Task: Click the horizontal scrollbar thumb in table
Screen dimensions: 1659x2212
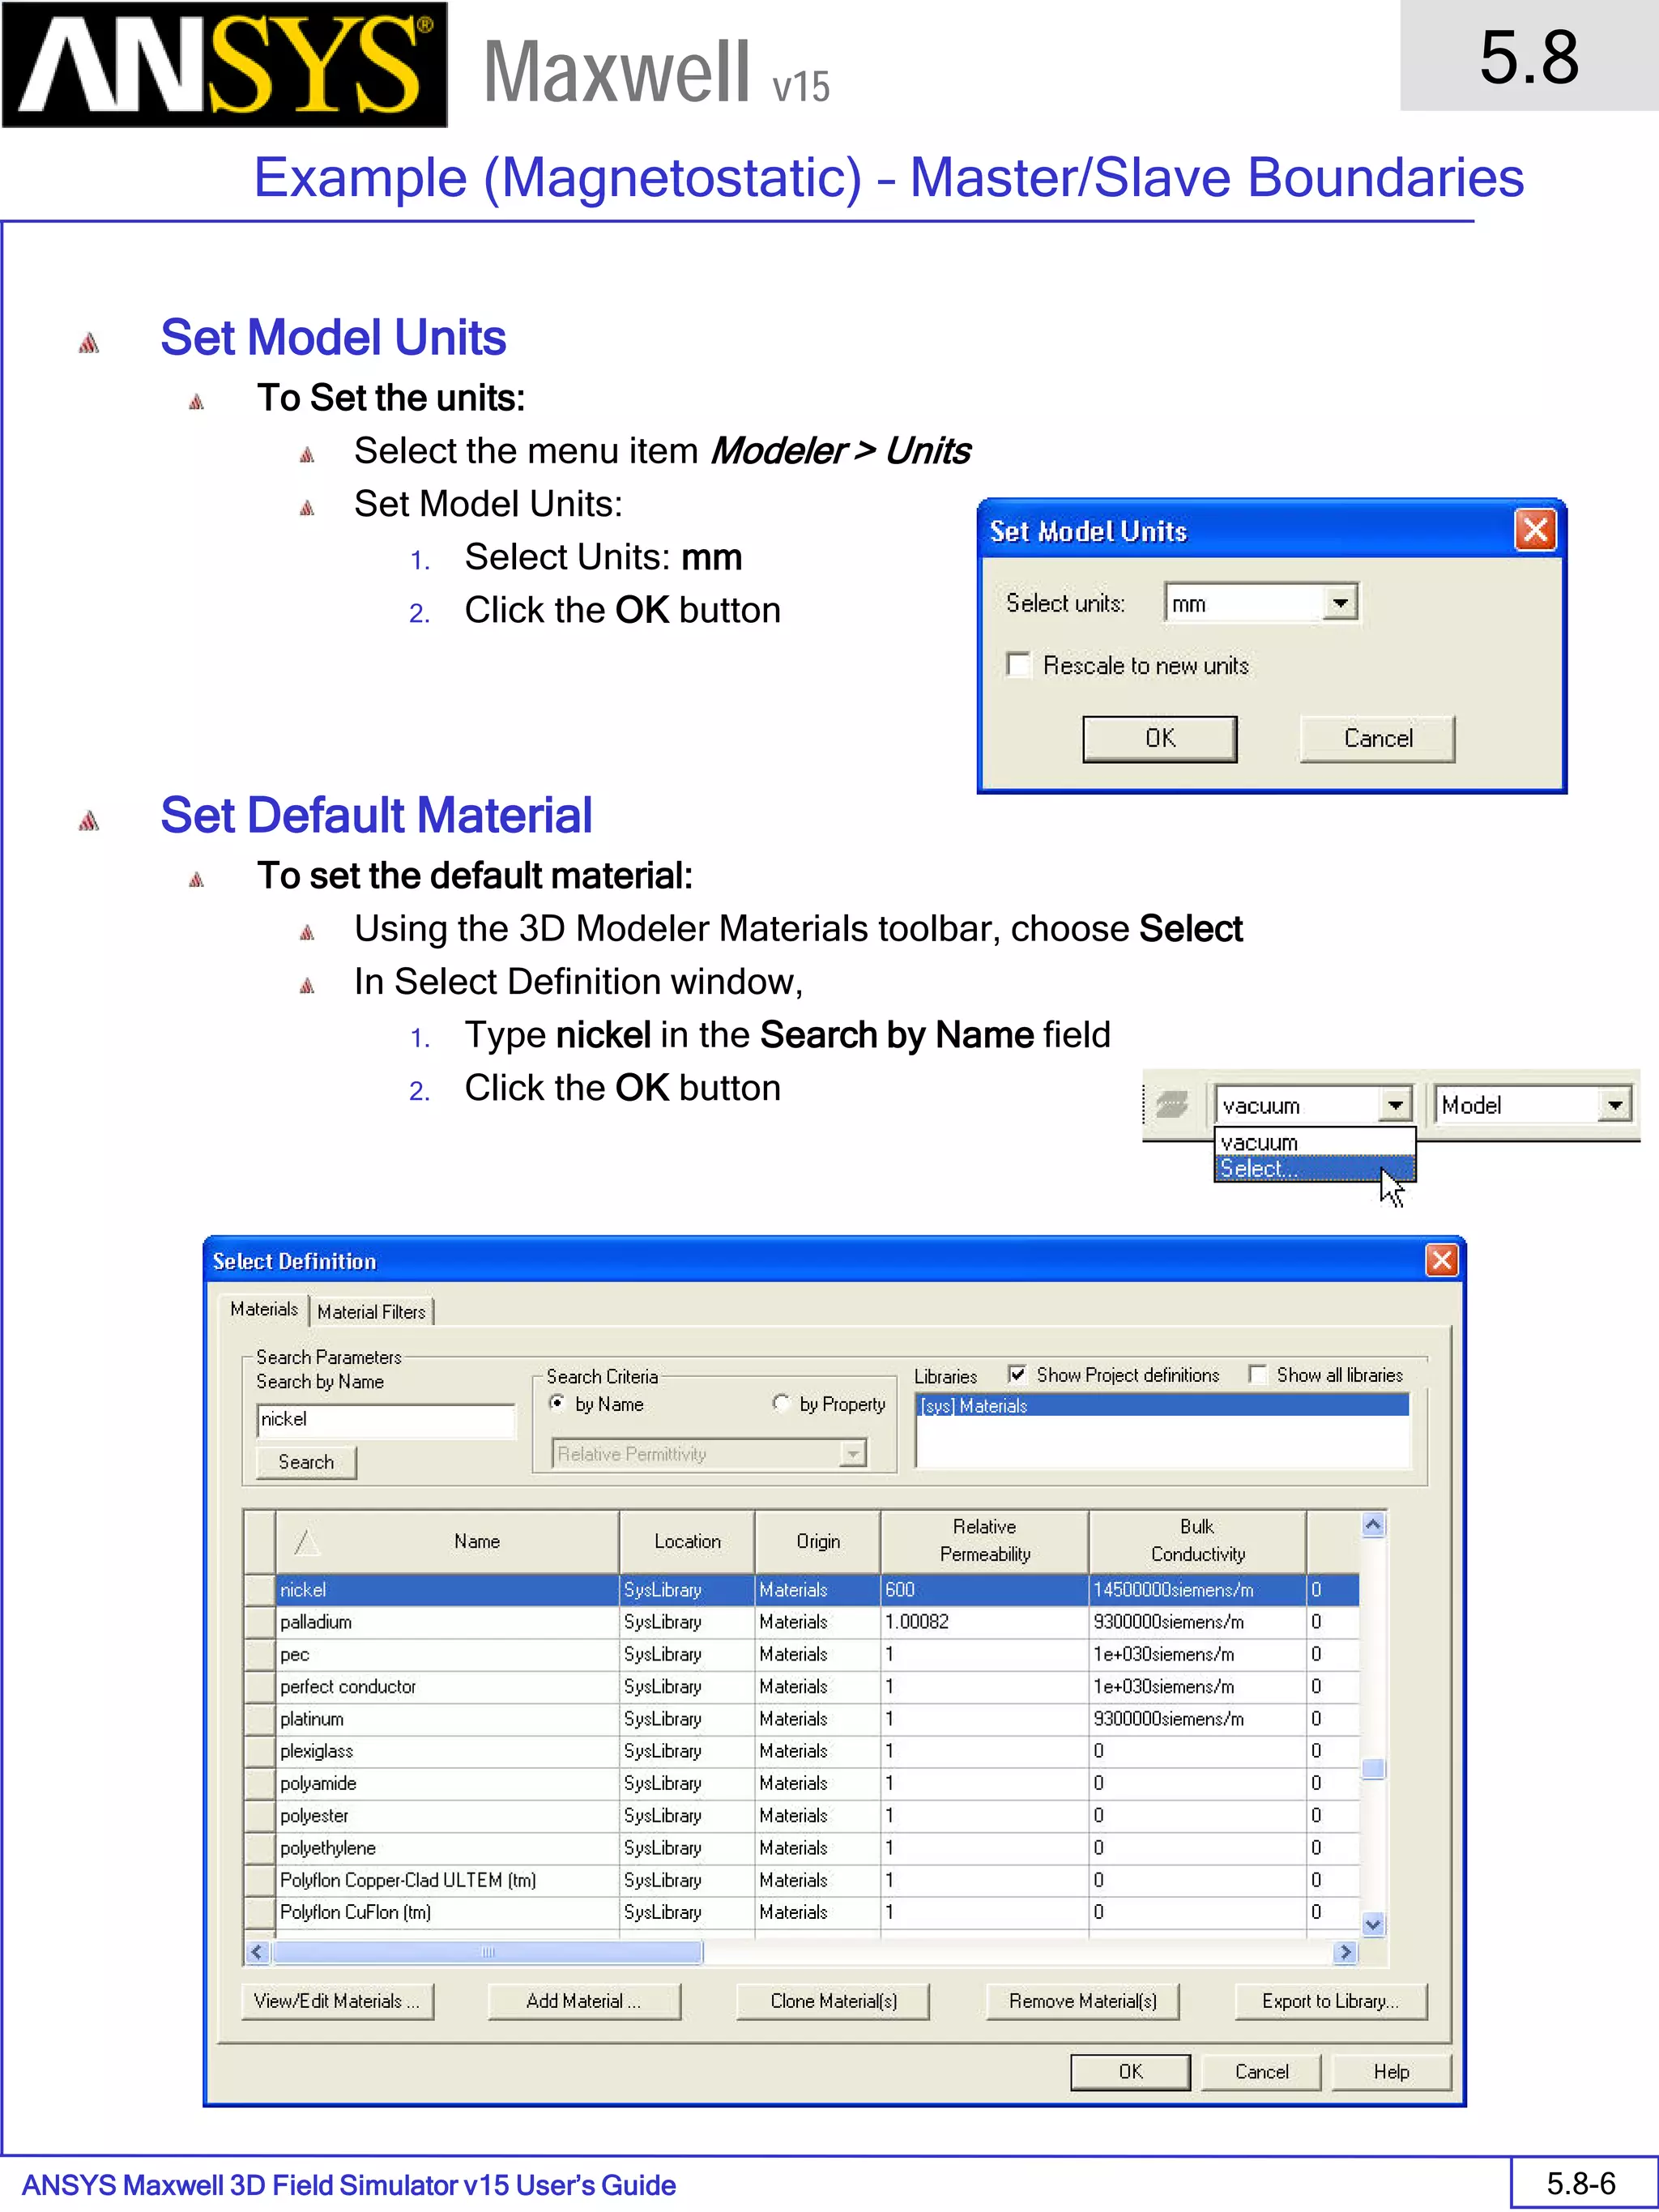Action: coord(488,1952)
